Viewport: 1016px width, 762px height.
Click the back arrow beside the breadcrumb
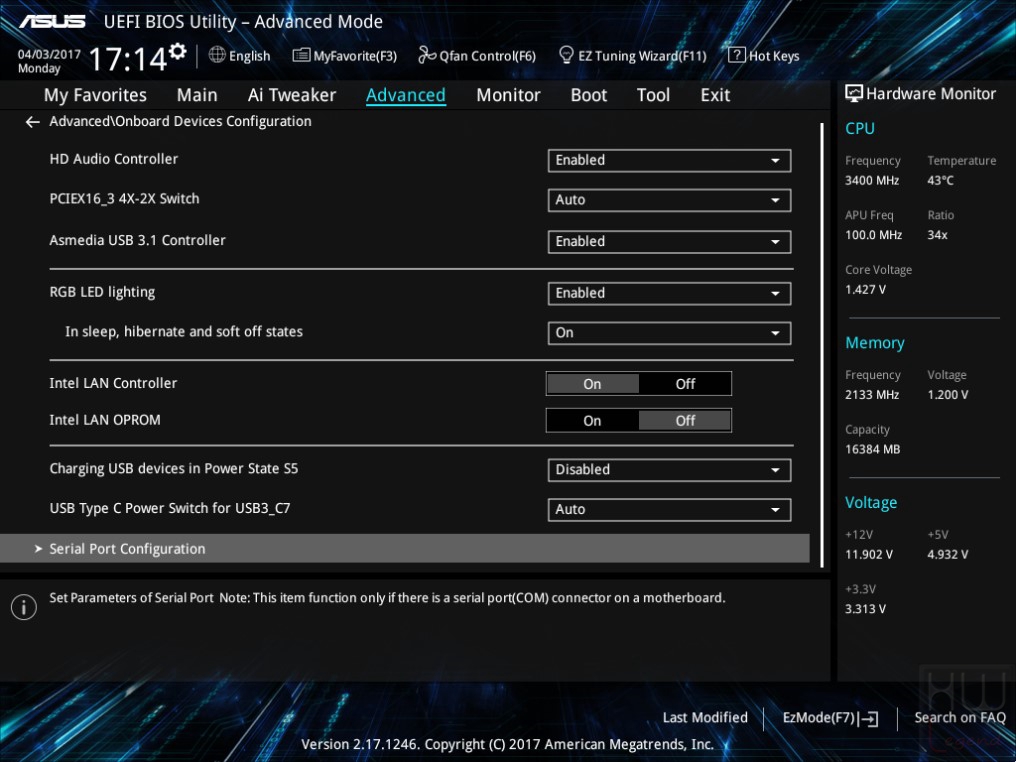pyautogui.click(x=32, y=122)
